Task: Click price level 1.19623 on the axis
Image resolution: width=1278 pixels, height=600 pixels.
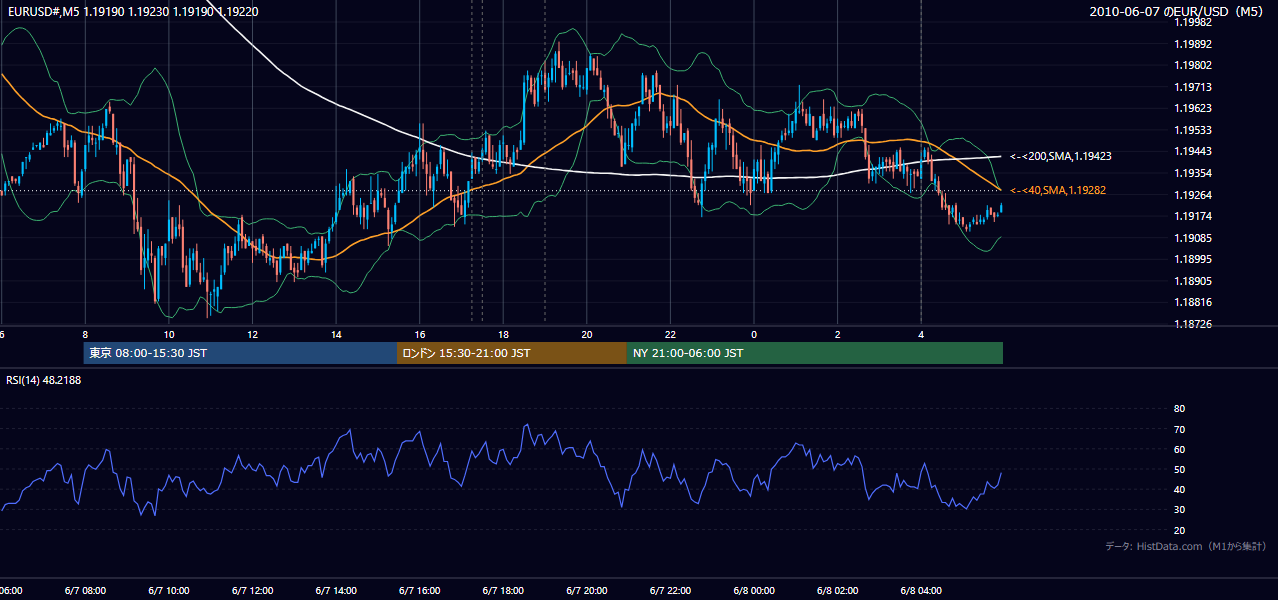Action: pyautogui.click(x=1192, y=108)
